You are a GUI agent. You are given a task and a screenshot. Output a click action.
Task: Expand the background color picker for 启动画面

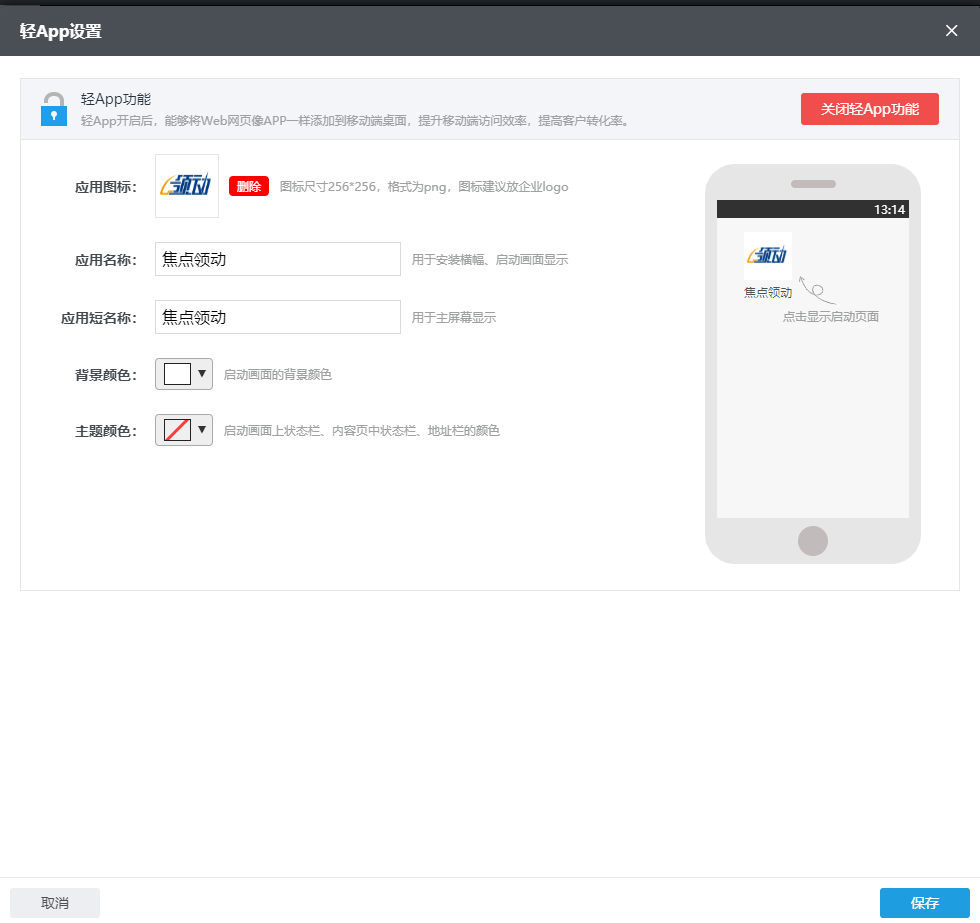pyautogui.click(x=202, y=373)
